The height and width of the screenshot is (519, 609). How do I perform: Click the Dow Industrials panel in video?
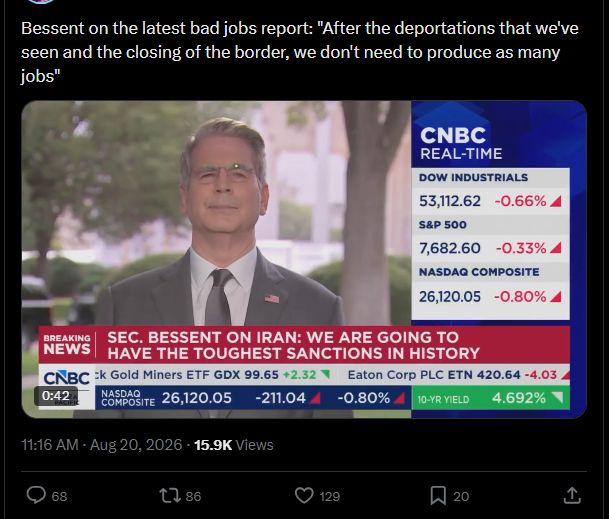click(x=491, y=192)
